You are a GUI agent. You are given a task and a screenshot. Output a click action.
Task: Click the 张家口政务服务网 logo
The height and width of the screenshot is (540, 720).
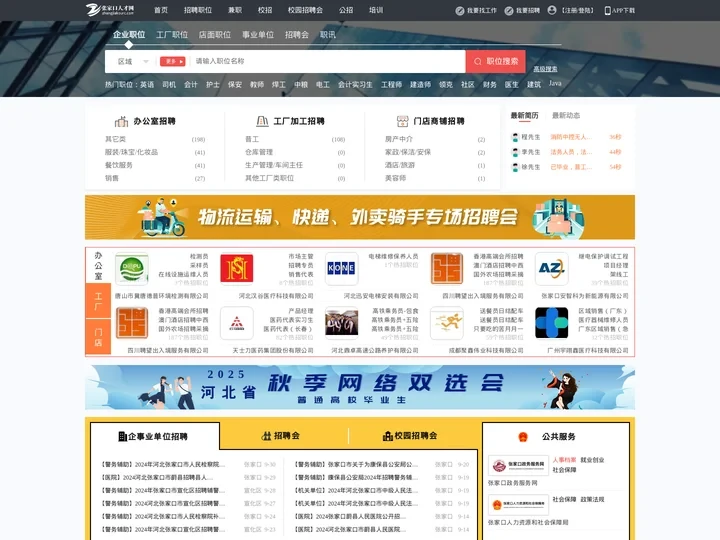[x=518, y=466]
